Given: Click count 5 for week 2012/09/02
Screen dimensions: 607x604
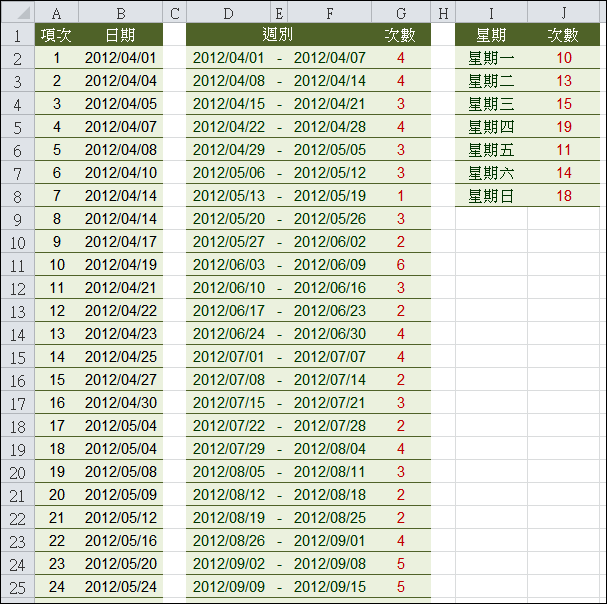Looking at the screenshot, I should click(401, 564).
